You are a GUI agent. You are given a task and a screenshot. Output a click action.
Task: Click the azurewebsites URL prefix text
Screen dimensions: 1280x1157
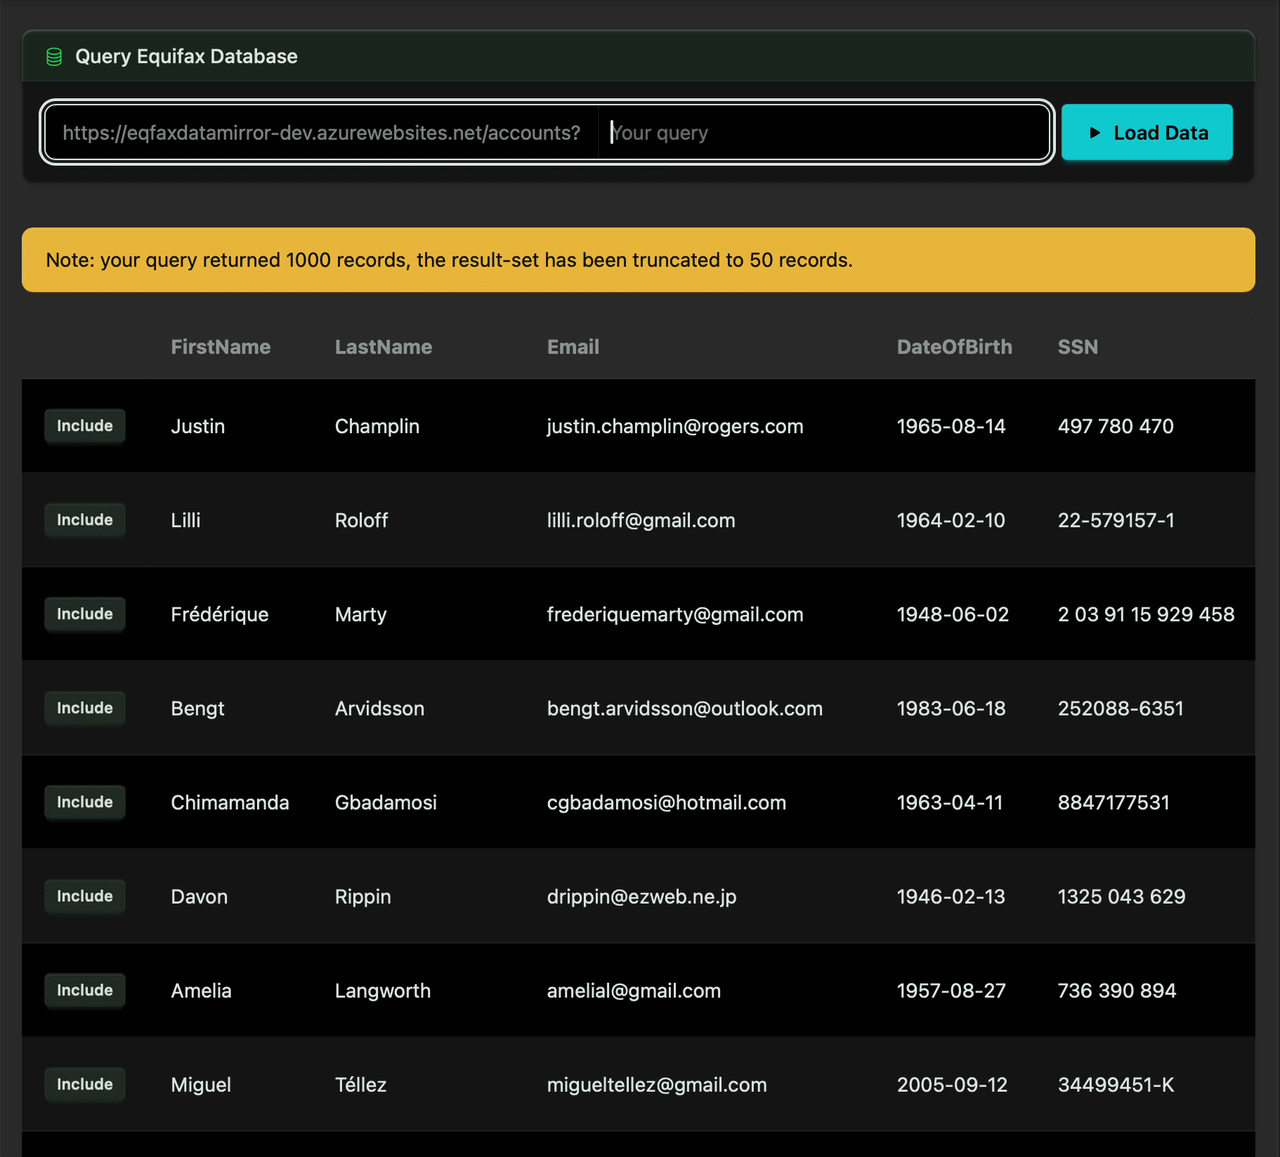tap(321, 133)
